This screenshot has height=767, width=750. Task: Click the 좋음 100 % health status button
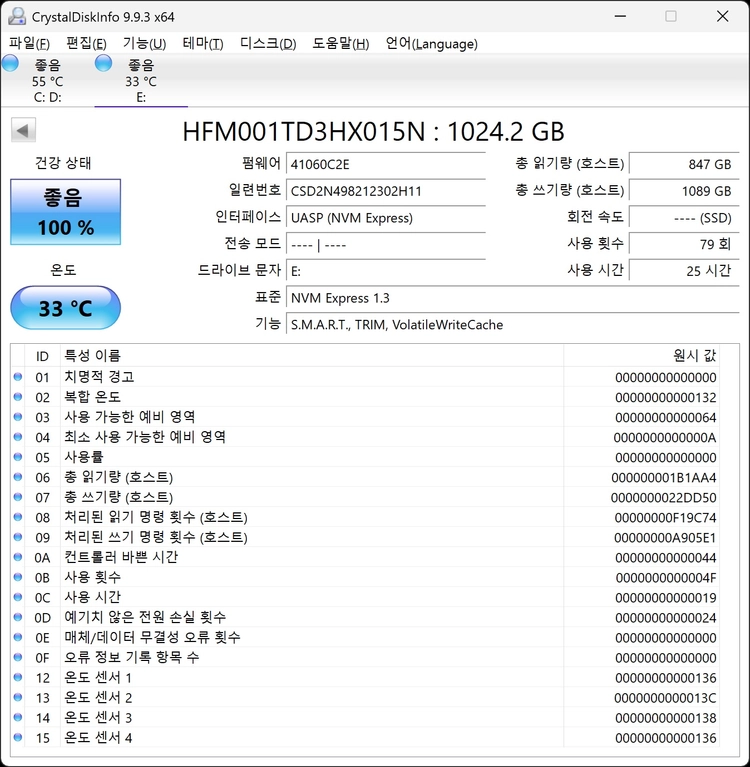[x=66, y=212]
